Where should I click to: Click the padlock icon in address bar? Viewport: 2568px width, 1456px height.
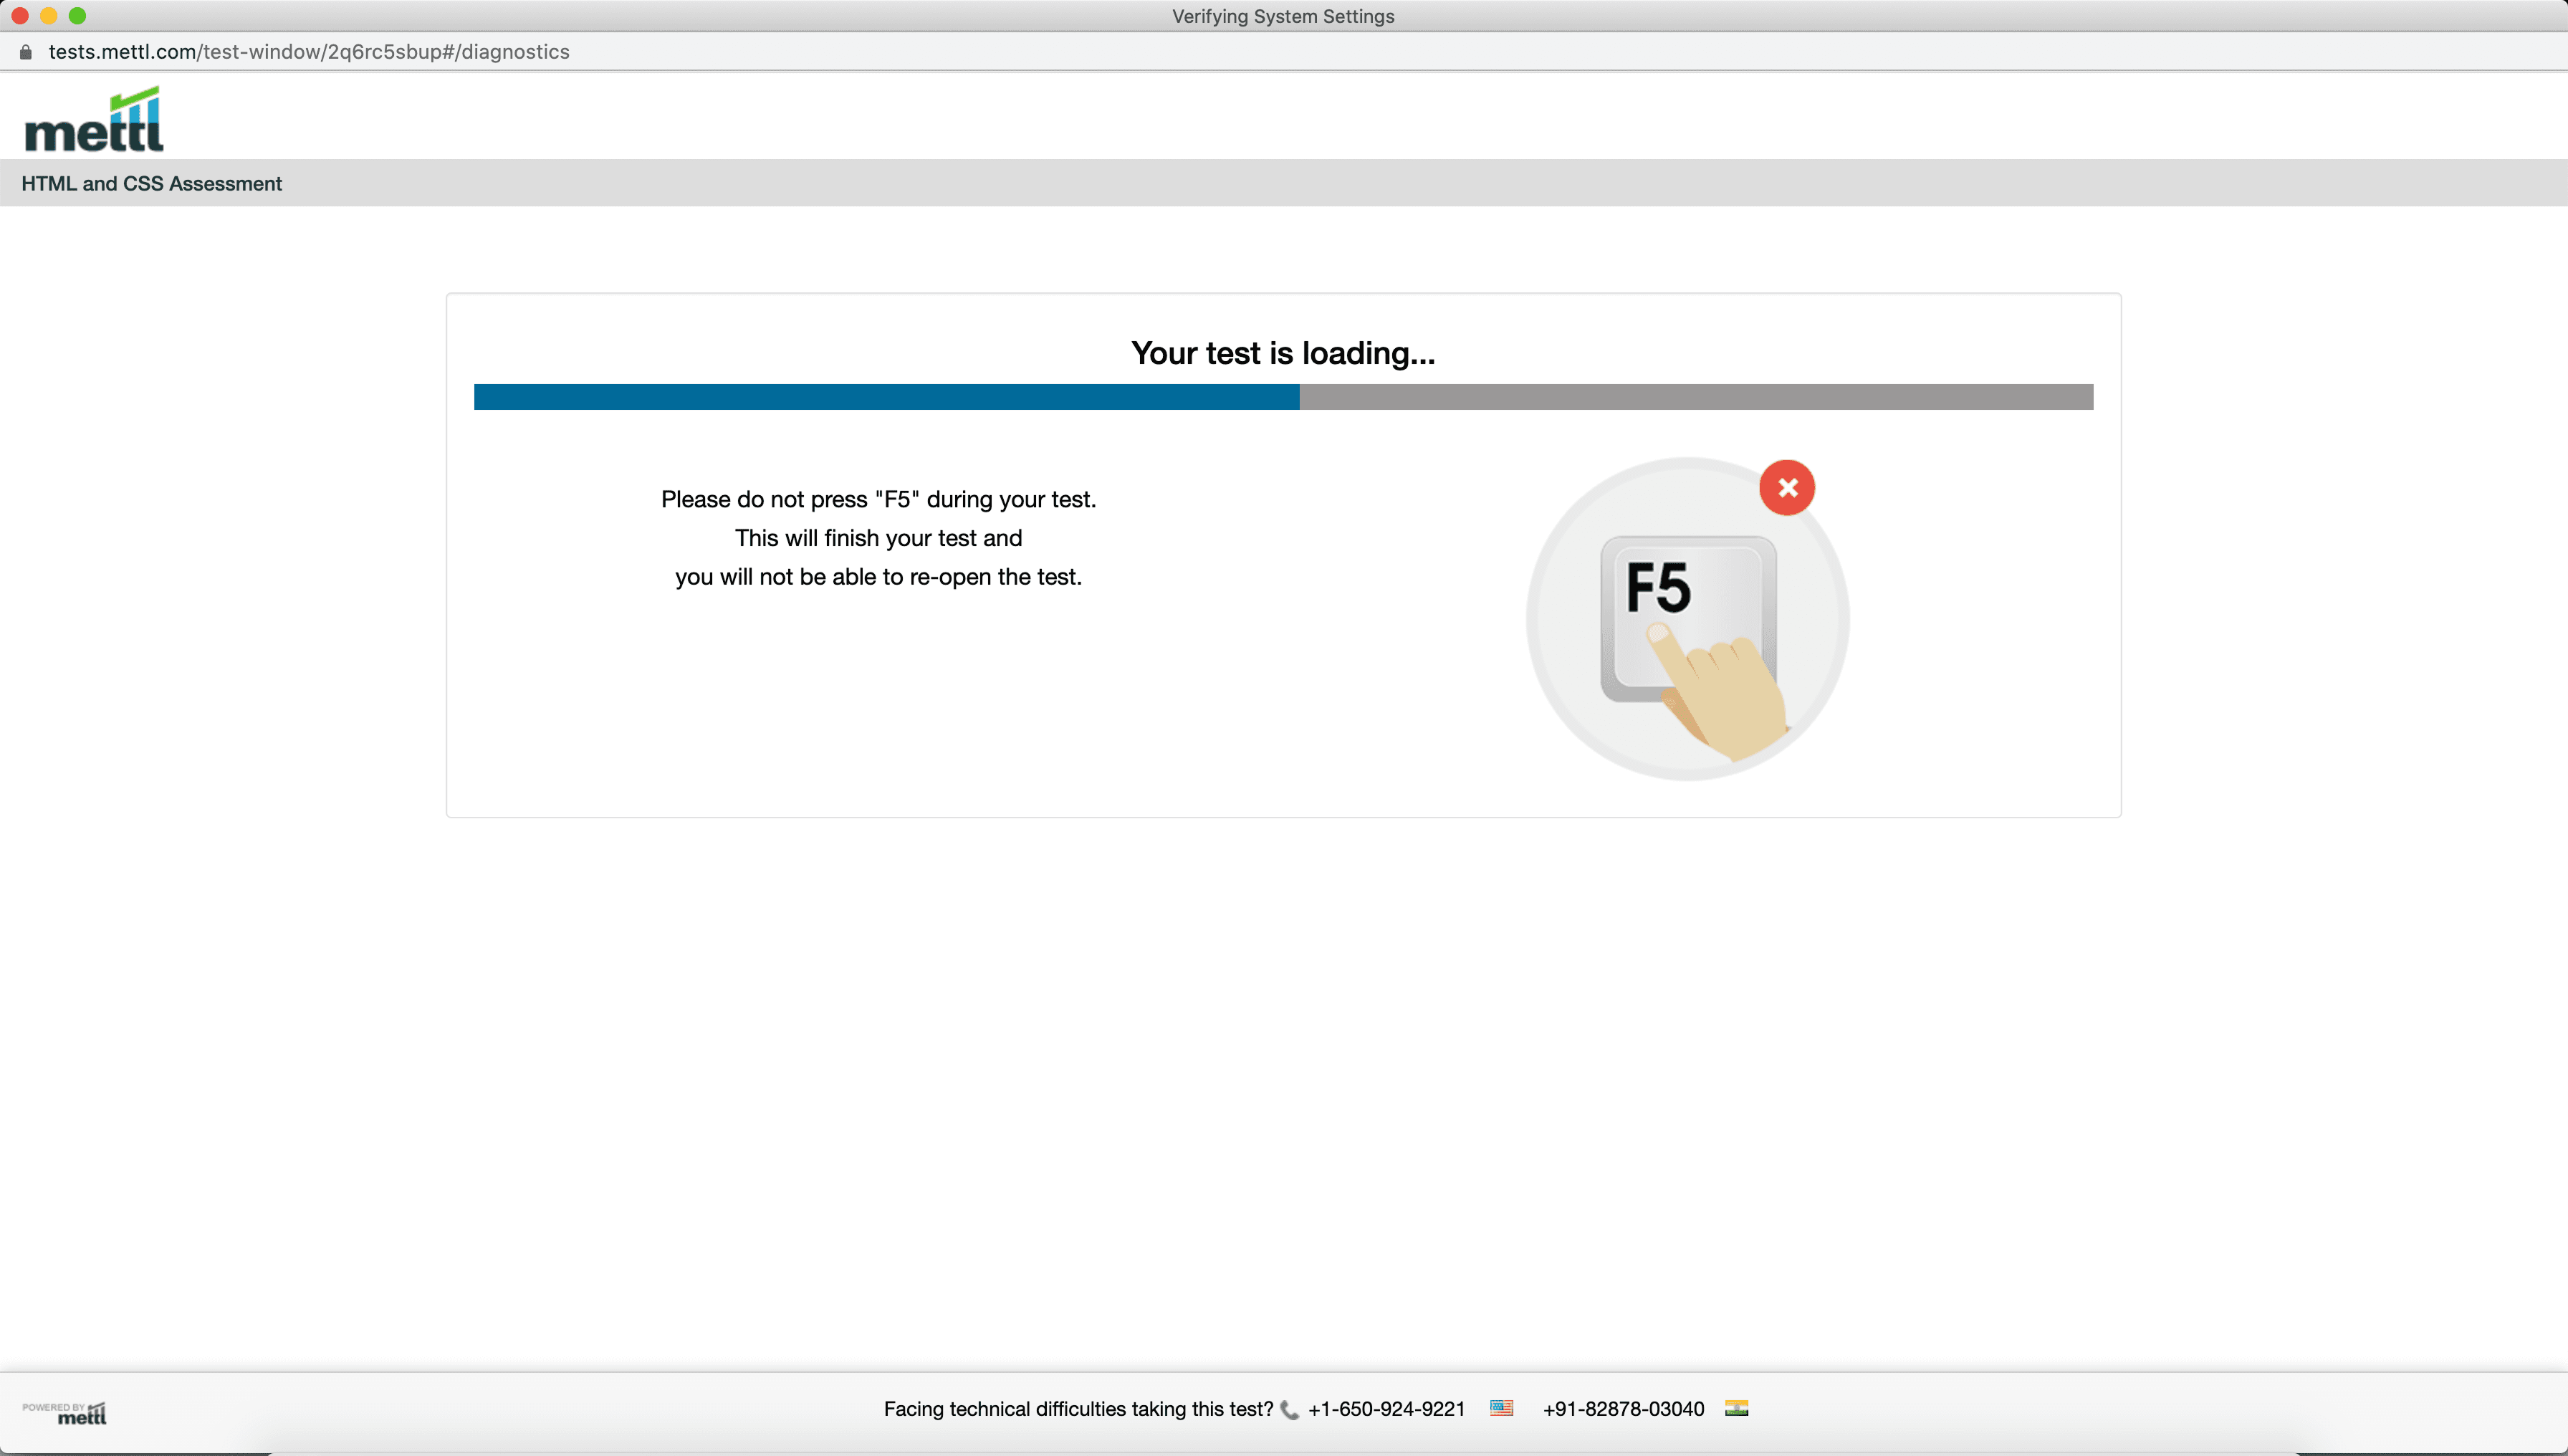click(x=26, y=52)
